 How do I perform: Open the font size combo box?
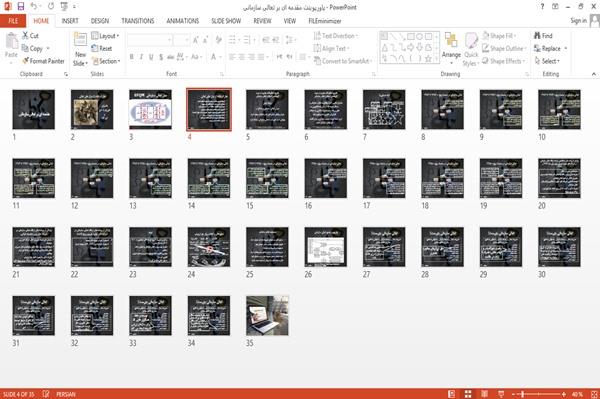click(181, 40)
